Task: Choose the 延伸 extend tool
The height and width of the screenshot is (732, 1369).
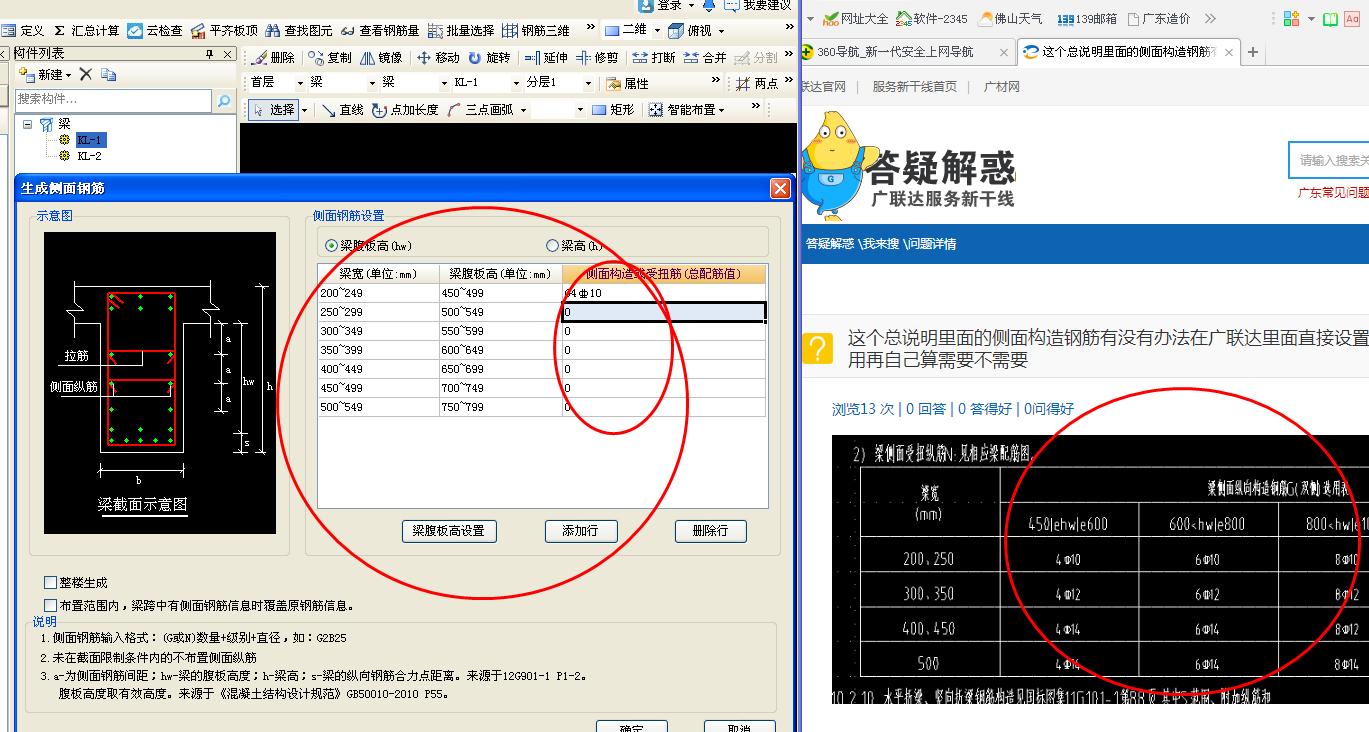Action: pyautogui.click(x=546, y=58)
